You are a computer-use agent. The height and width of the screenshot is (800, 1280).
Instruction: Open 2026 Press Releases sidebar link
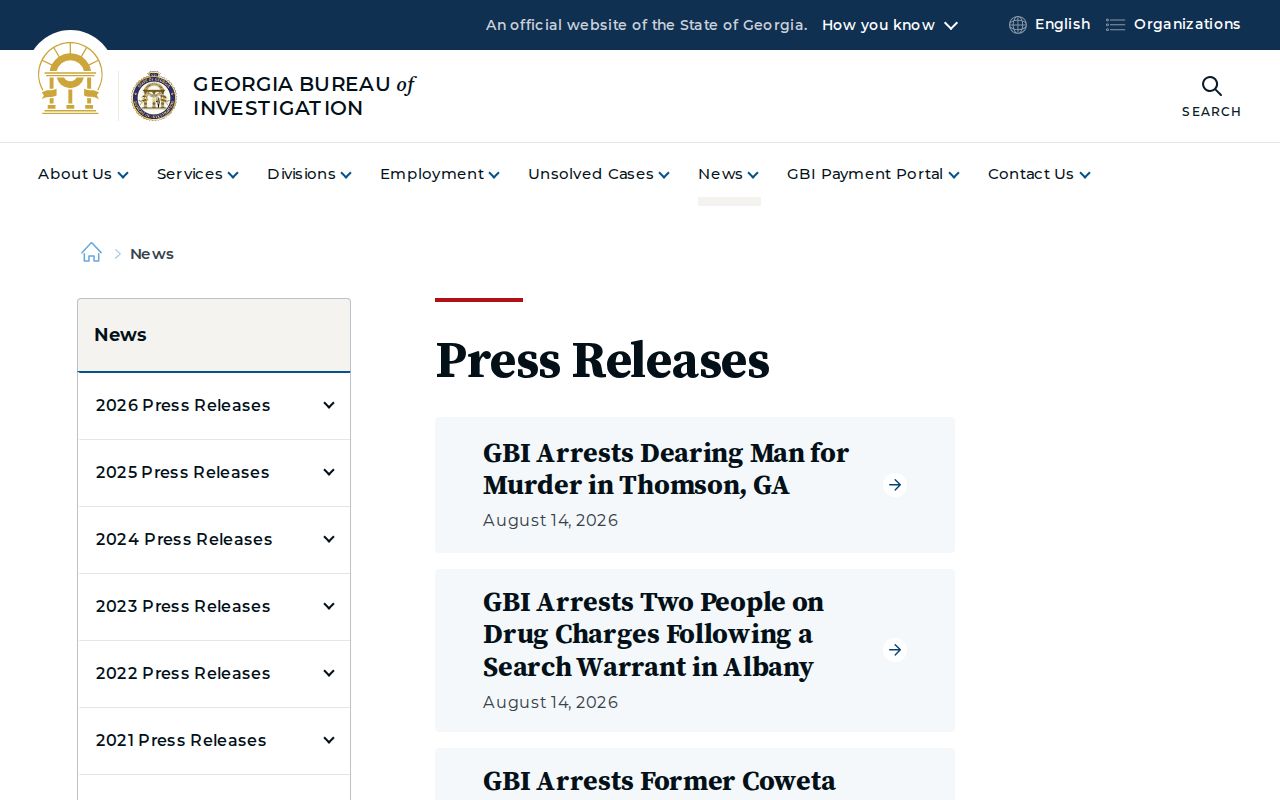pyautogui.click(x=183, y=405)
